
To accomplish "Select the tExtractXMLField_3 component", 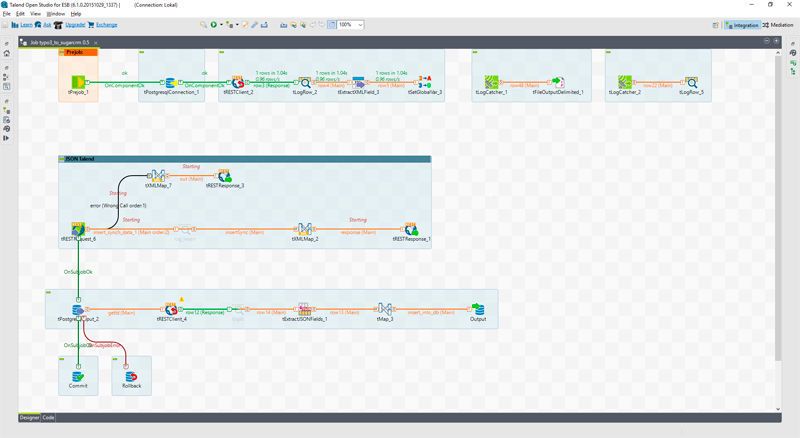I will click(359, 82).
